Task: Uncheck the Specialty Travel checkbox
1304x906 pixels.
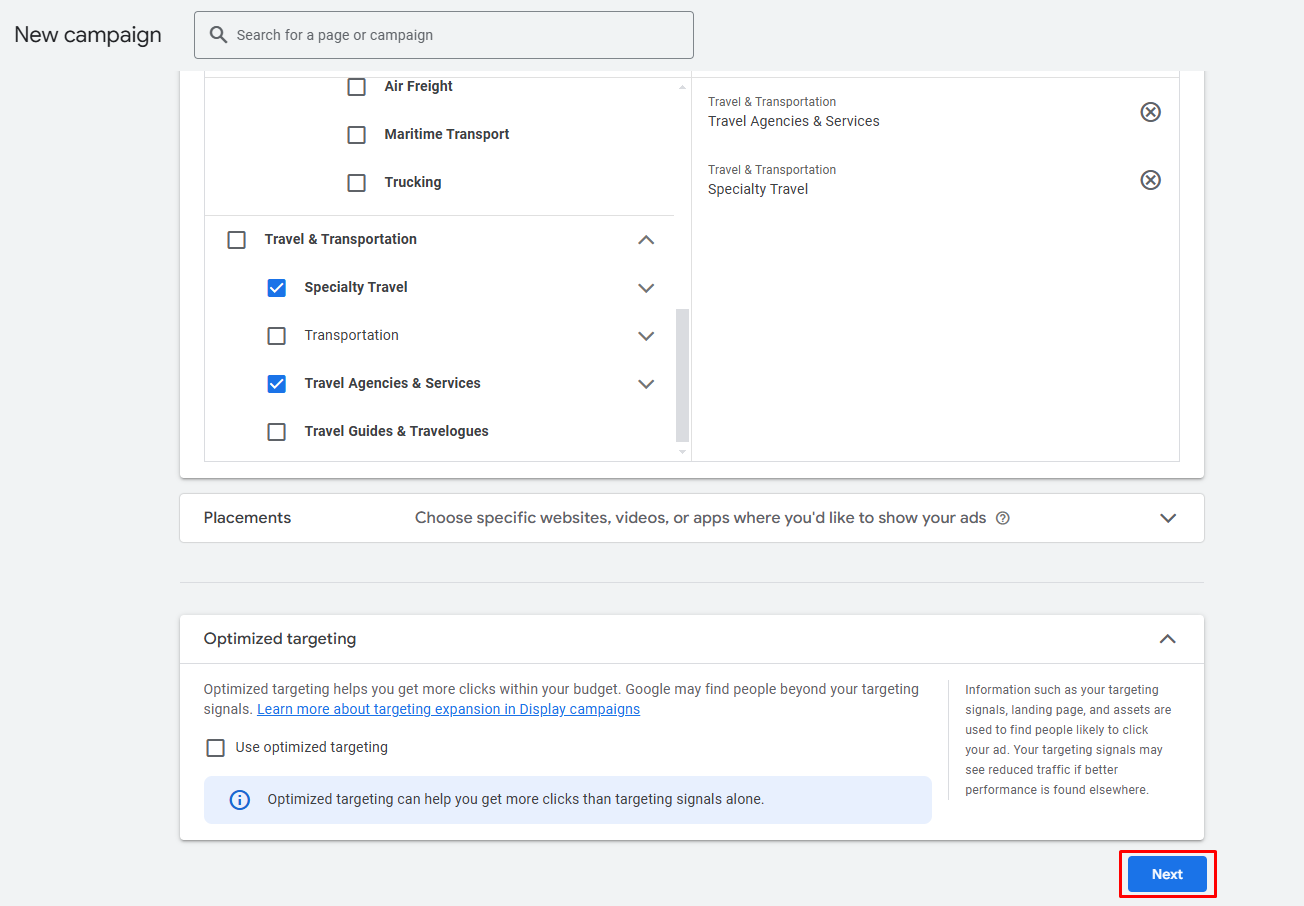Action: [277, 288]
